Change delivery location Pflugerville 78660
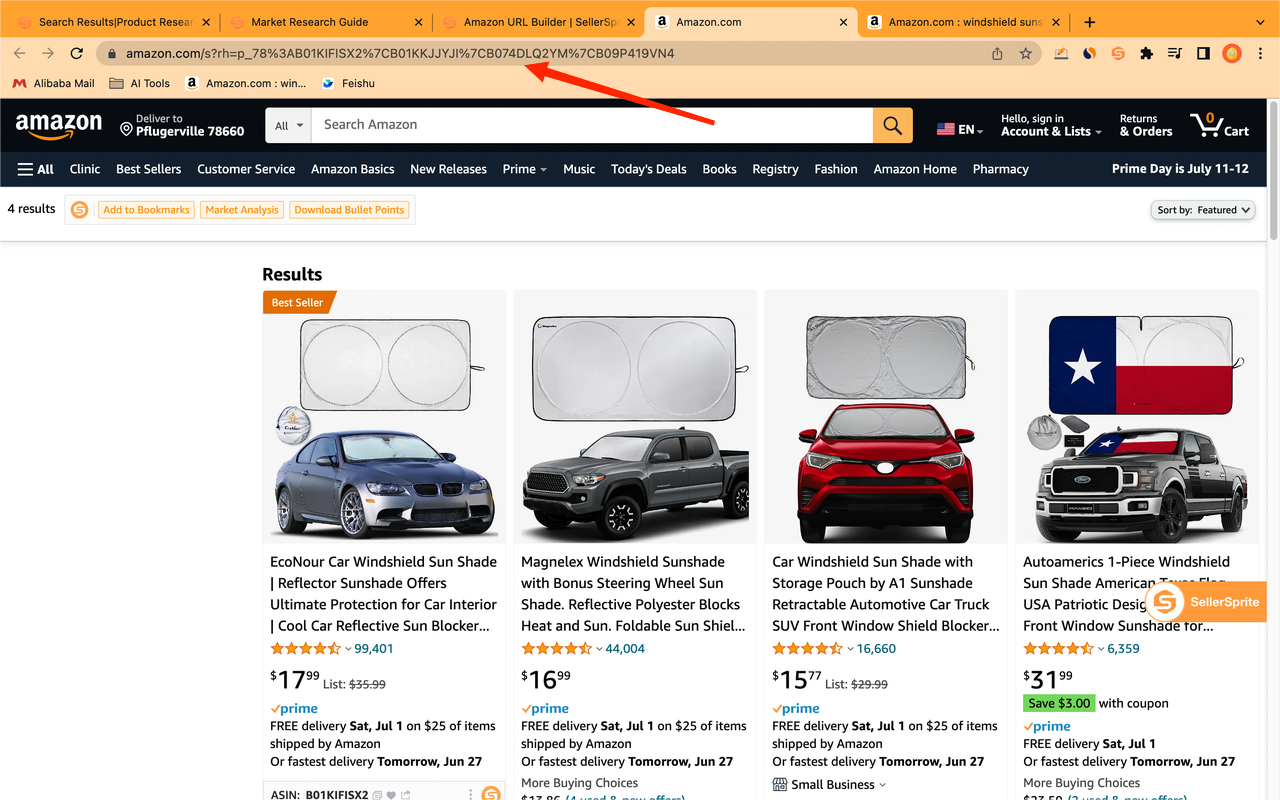 point(182,125)
